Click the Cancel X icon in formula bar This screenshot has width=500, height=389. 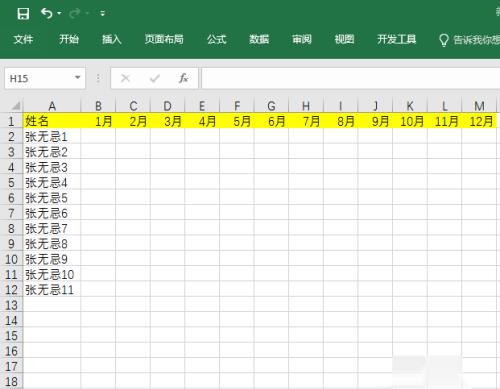(x=125, y=78)
